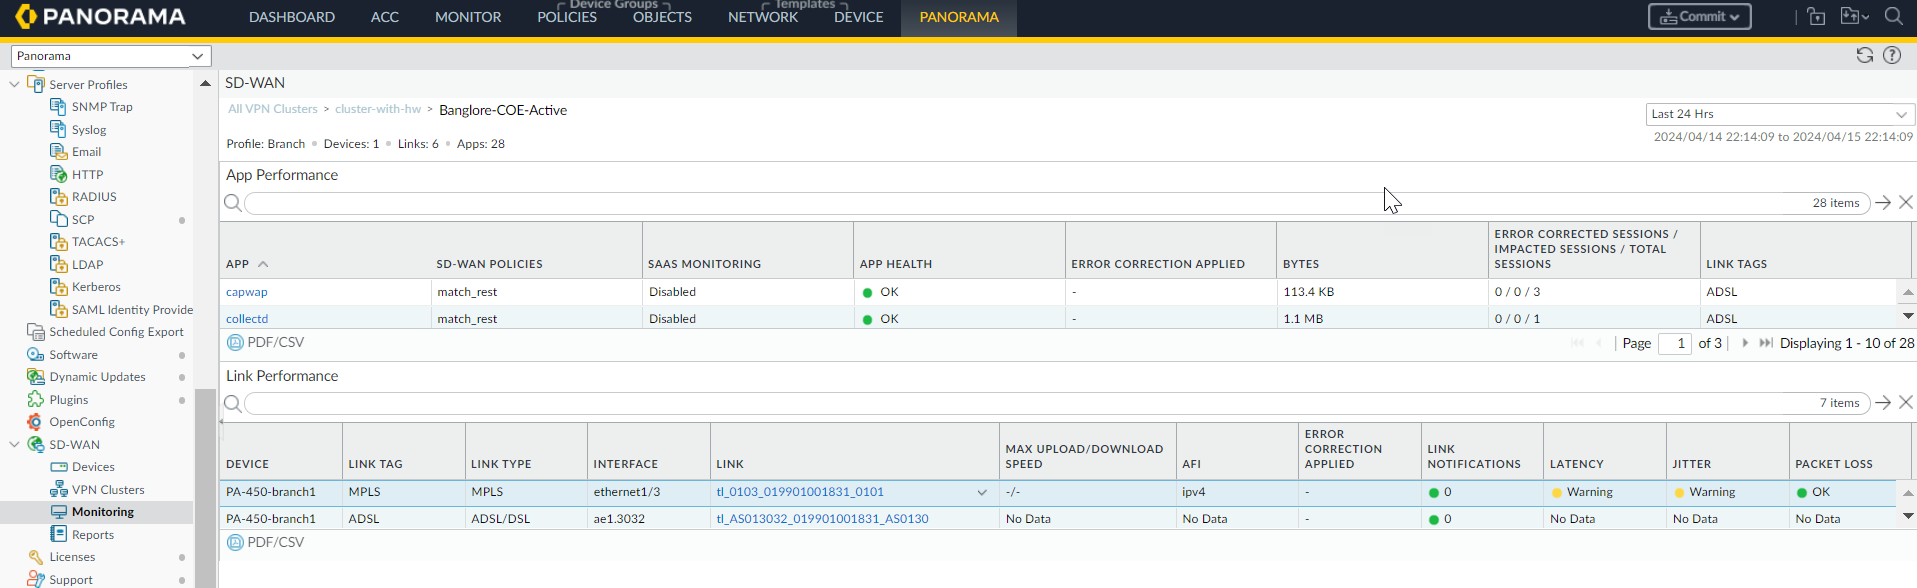Navigate to All VPN Clusters breadcrumb
Screen dimensions: 1917x588
[x=272, y=109]
